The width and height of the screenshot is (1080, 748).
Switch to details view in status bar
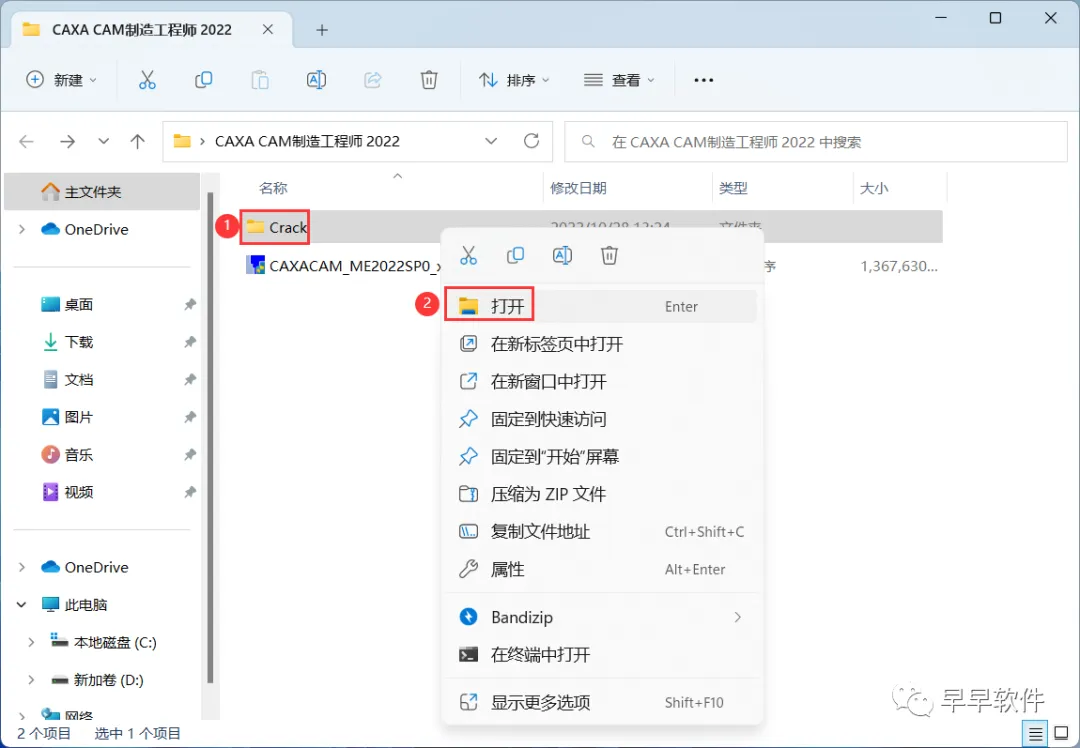(x=1035, y=734)
